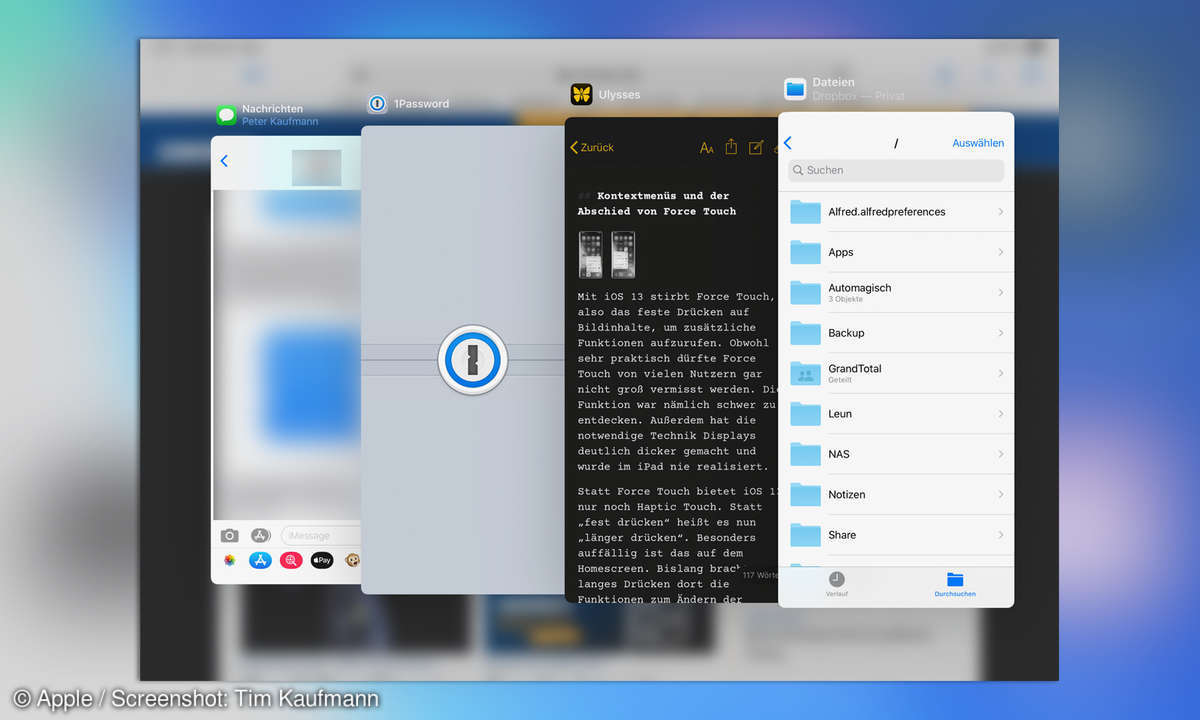The image size is (1200, 720).
Task: Open the Backup folder
Action: pyautogui.click(x=896, y=333)
